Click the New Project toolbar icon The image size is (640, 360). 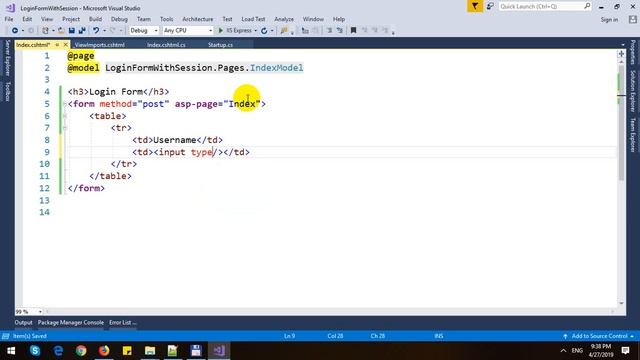point(45,31)
